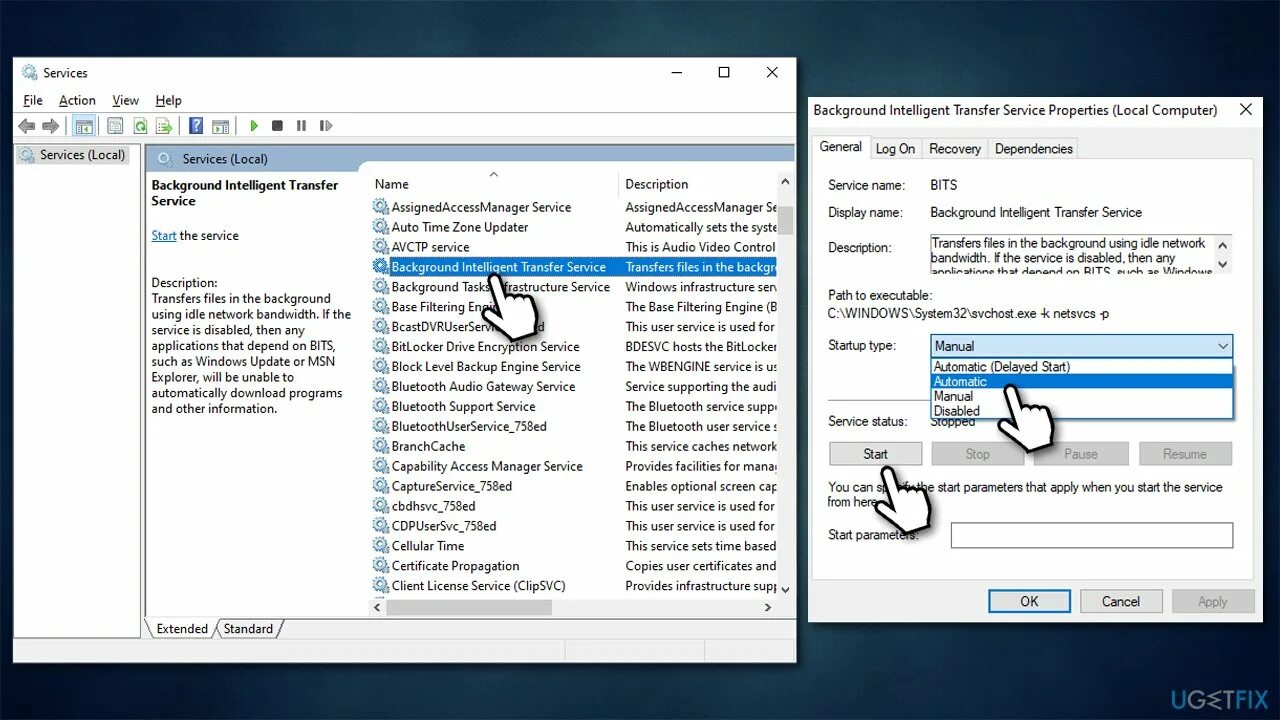Switch to the Standard view tab

coord(248,629)
